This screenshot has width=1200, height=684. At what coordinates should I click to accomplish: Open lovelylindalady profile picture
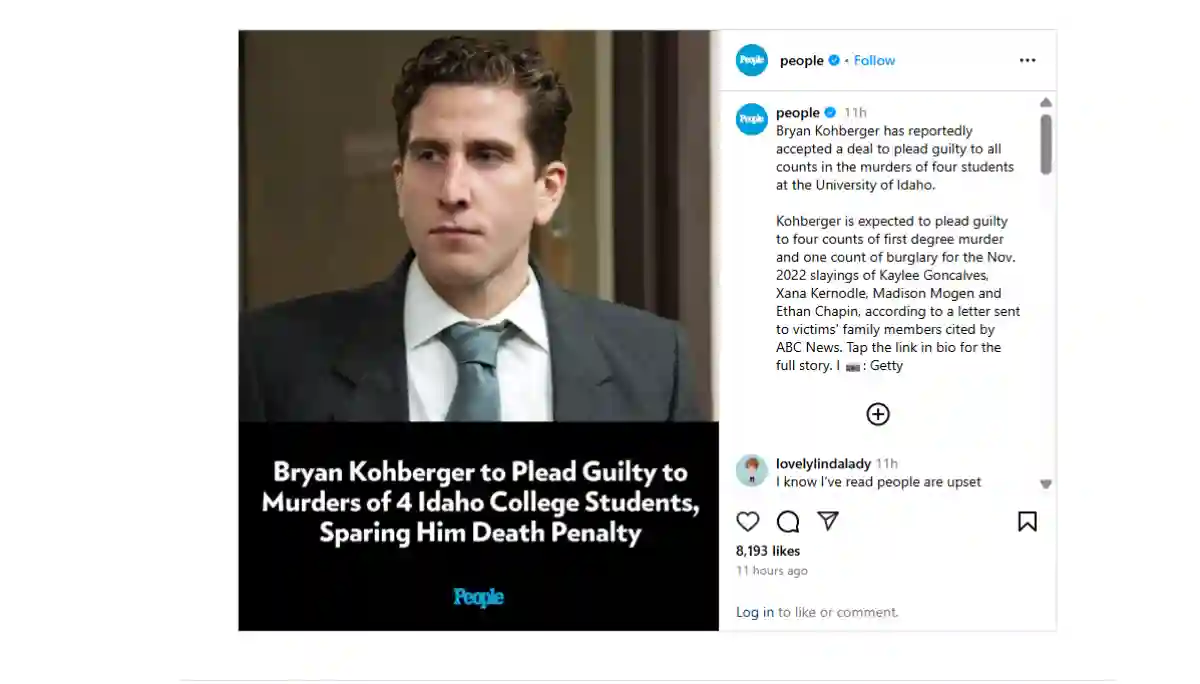coord(752,470)
